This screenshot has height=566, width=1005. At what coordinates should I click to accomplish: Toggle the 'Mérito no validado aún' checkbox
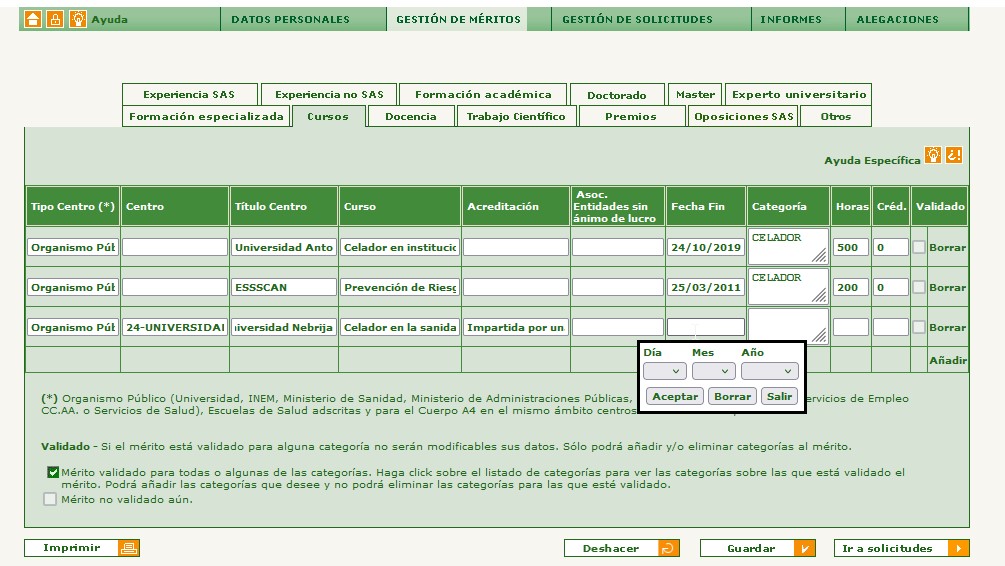(x=49, y=499)
